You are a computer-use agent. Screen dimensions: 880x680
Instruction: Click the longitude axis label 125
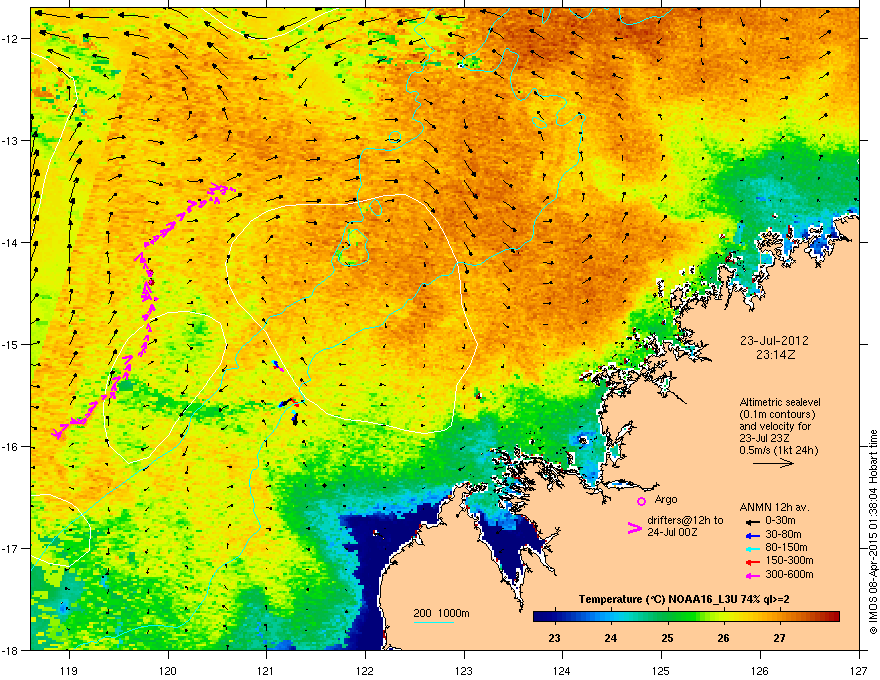(x=661, y=670)
